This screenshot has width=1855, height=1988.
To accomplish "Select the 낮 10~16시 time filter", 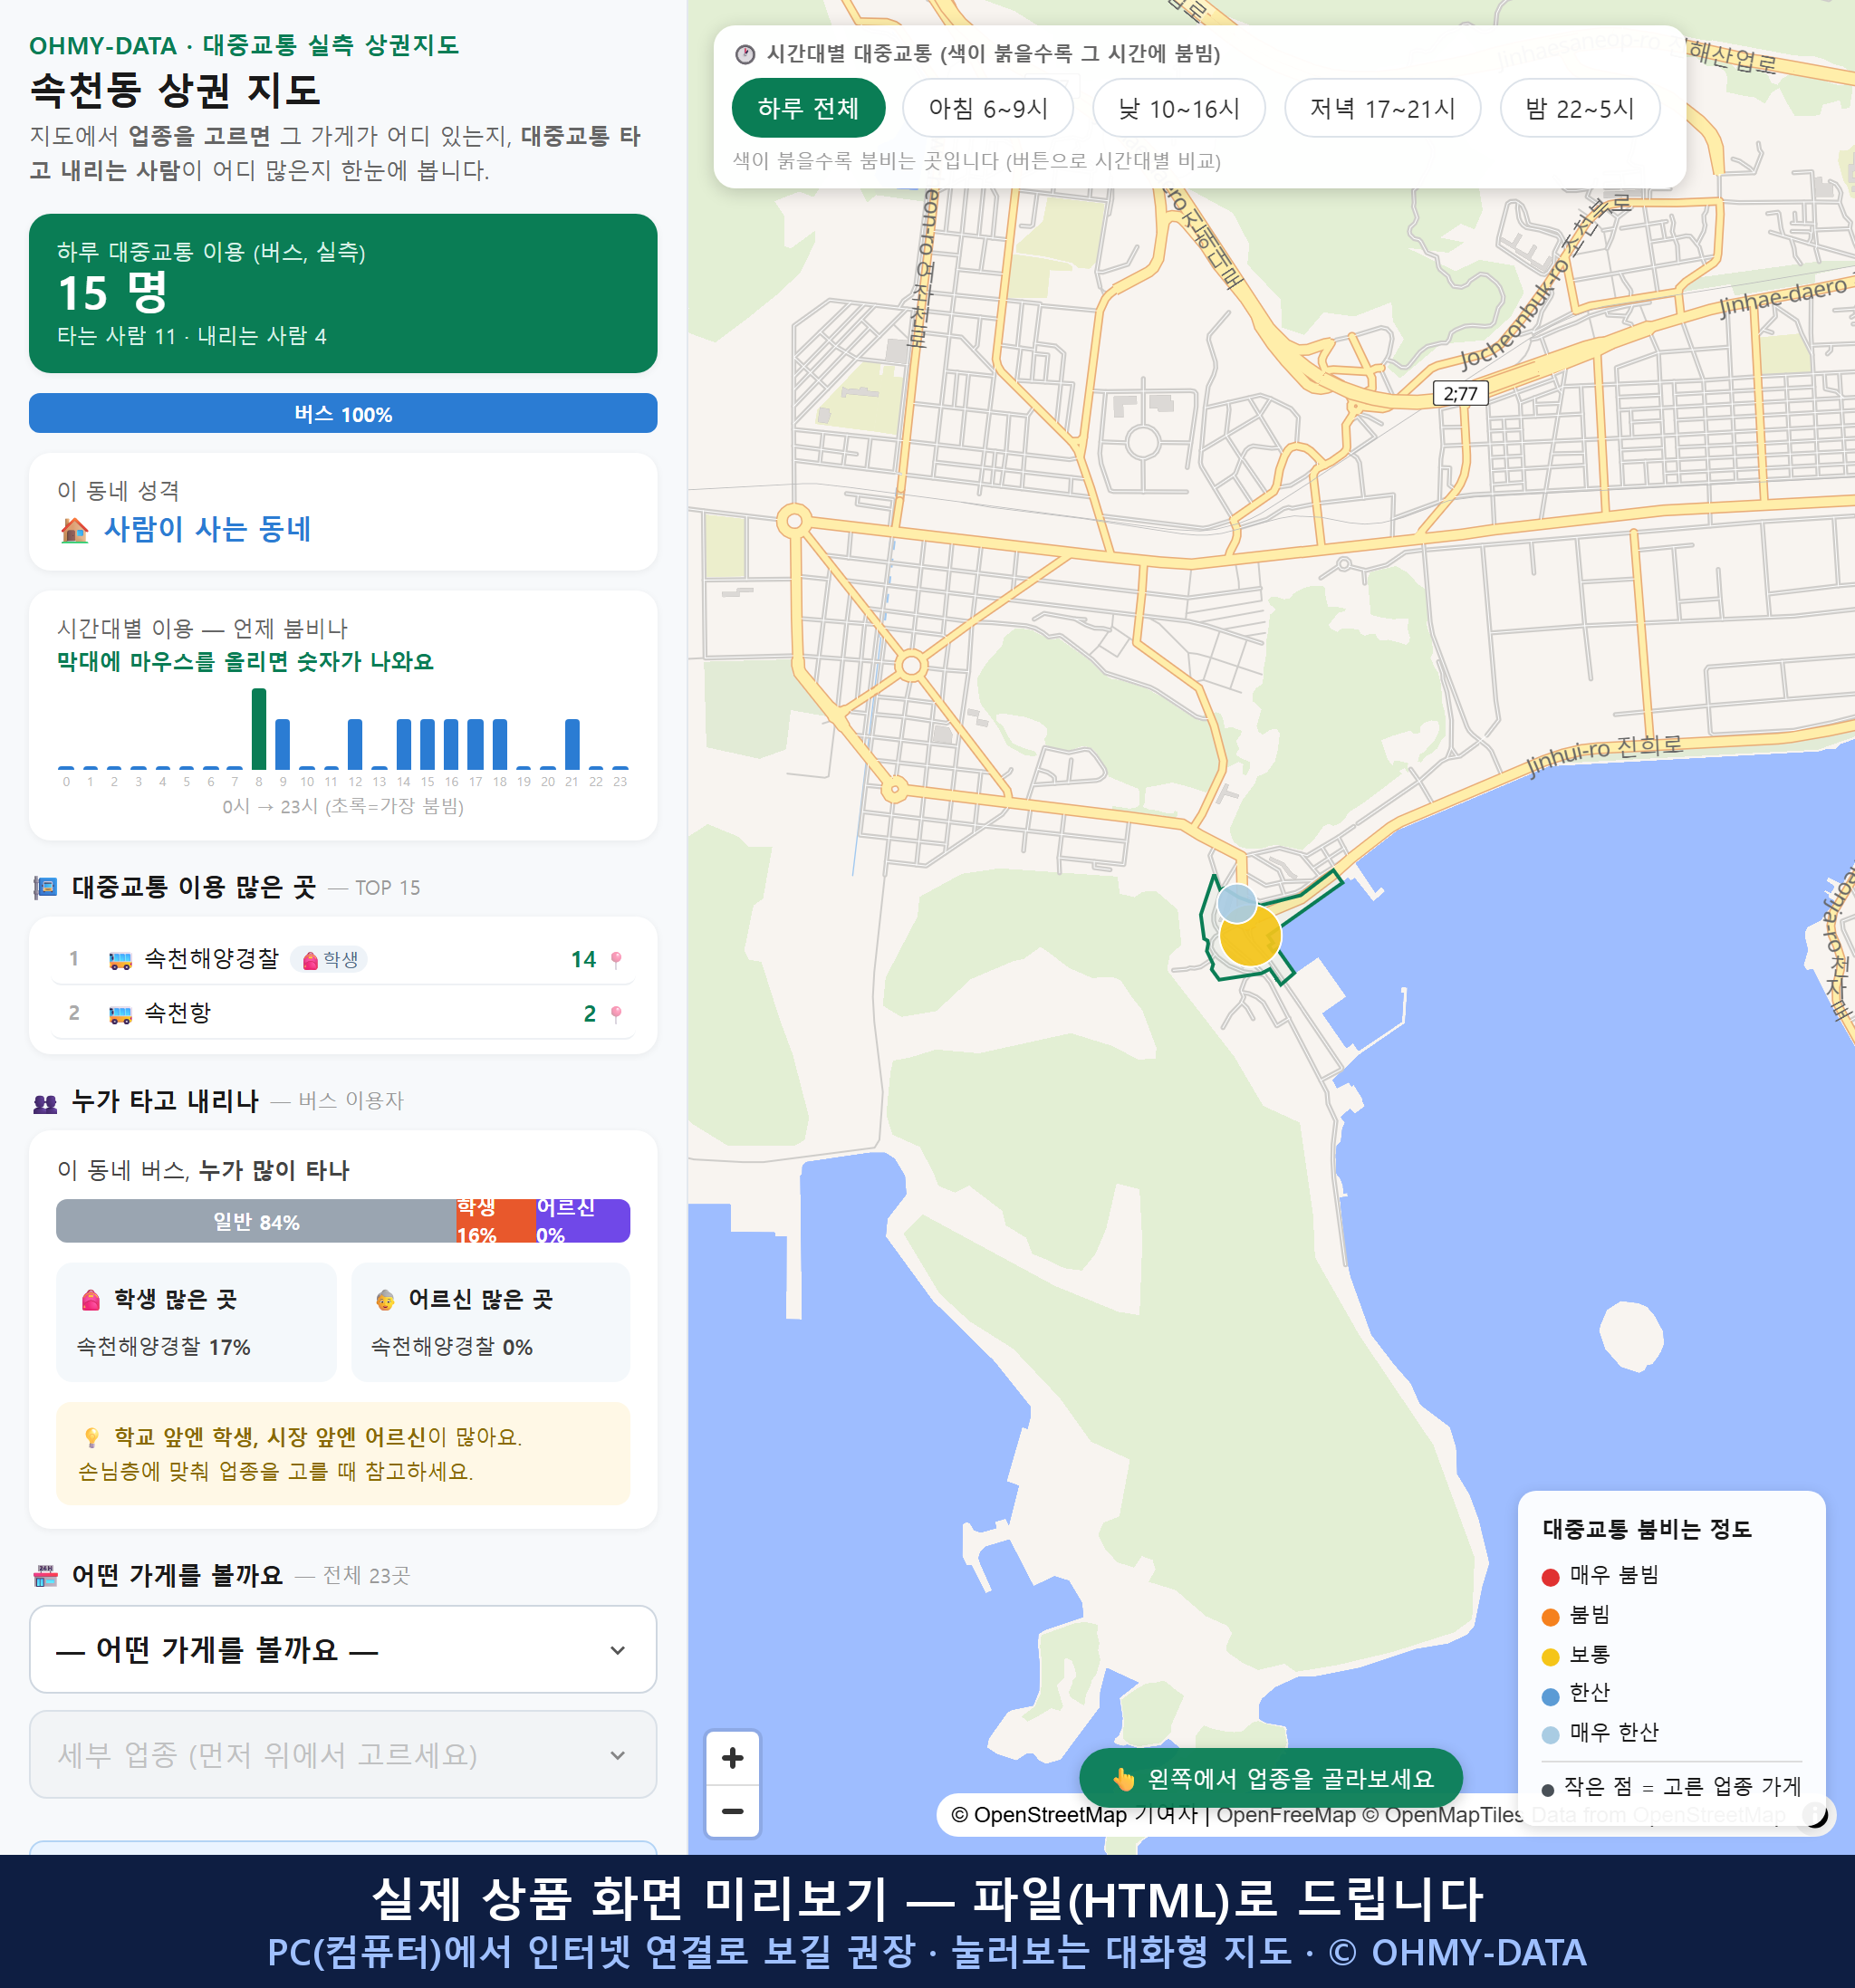I will click(x=1179, y=108).
